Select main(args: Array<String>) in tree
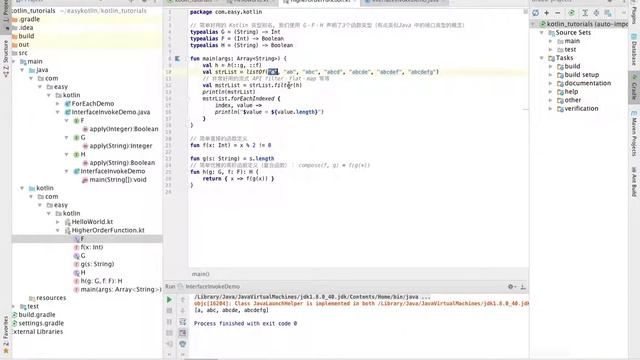Viewport: 640px width, 360px height. point(121,289)
